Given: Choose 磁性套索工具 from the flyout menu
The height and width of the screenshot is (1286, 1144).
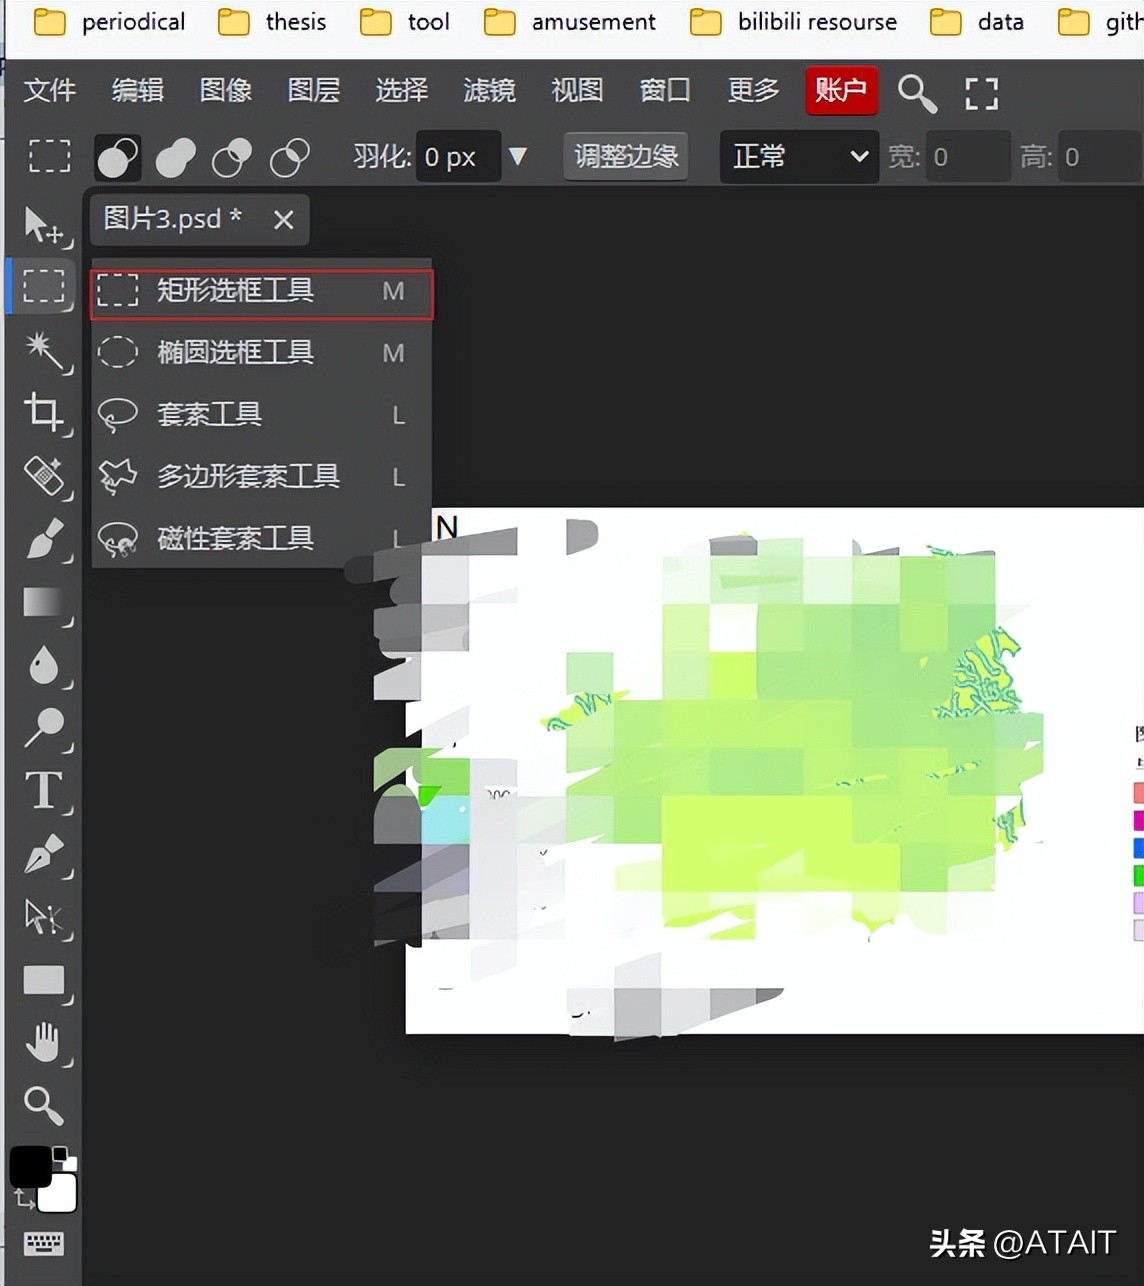Looking at the screenshot, I should pyautogui.click(x=236, y=538).
